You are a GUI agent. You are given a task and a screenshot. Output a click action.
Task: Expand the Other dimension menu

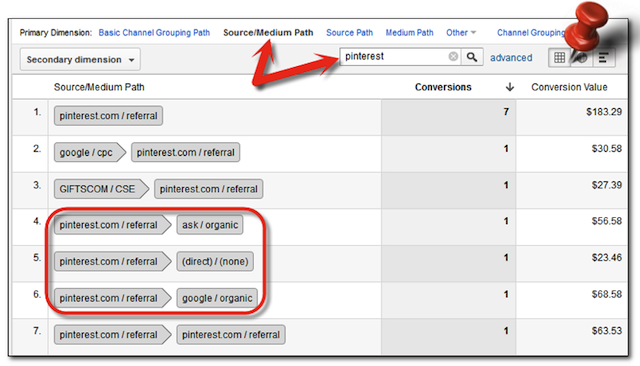461,33
